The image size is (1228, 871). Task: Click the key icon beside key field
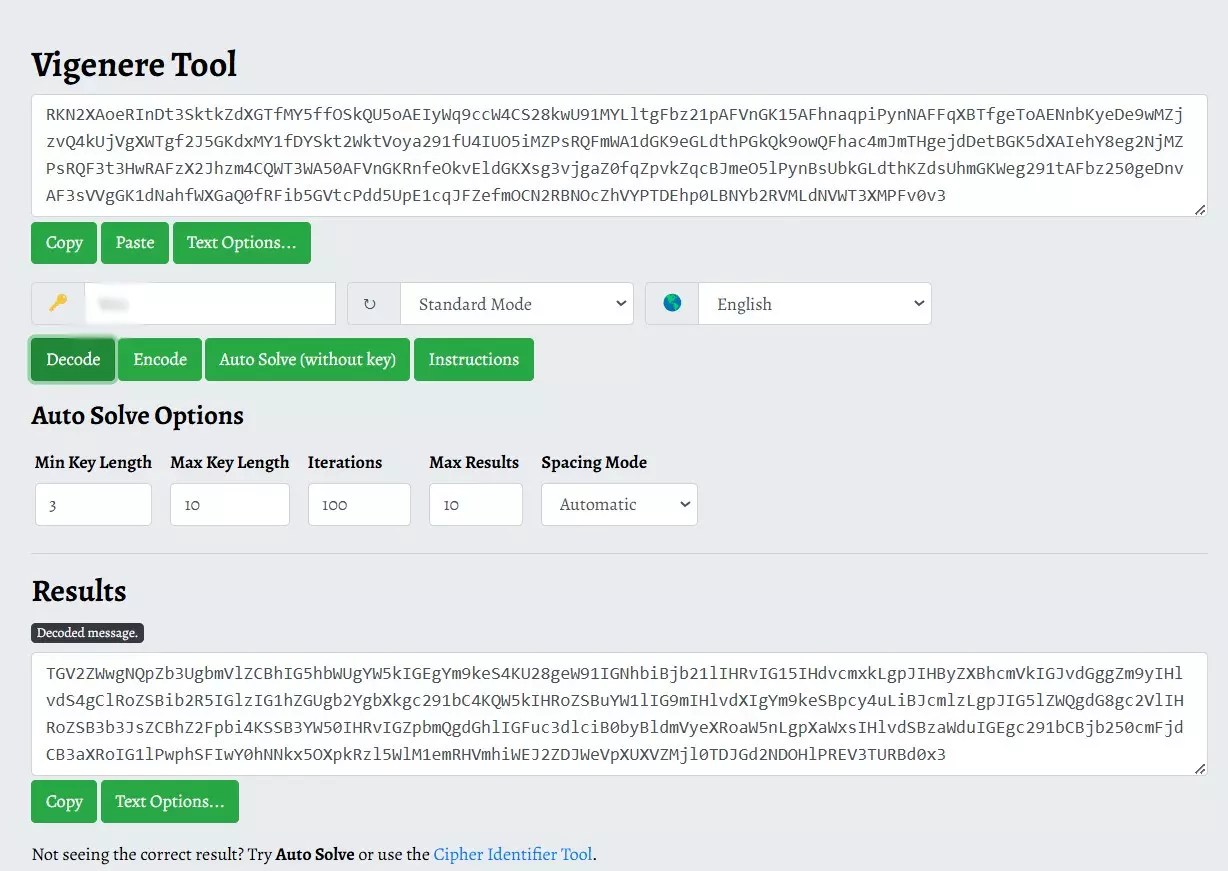click(58, 303)
